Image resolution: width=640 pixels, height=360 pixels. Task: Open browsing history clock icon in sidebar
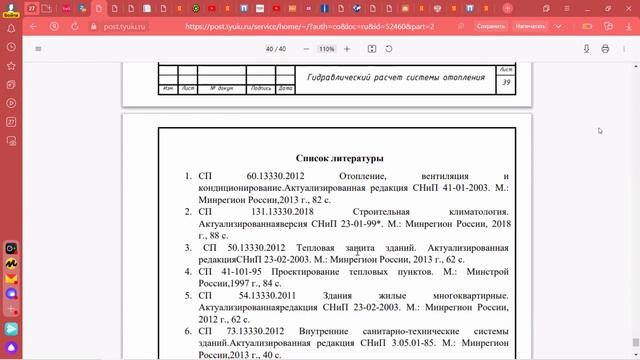coord(11,47)
